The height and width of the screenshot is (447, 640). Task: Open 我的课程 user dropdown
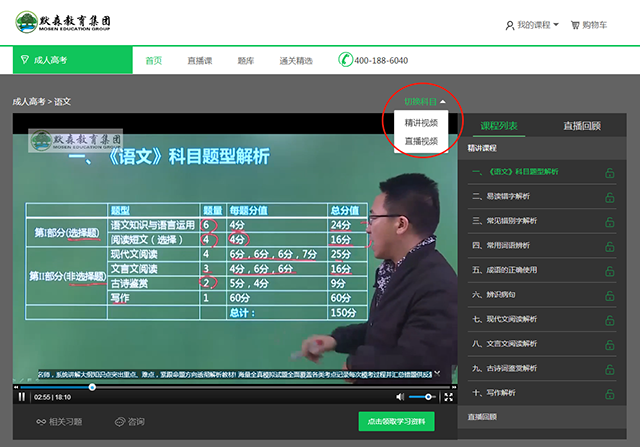click(x=532, y=25)
